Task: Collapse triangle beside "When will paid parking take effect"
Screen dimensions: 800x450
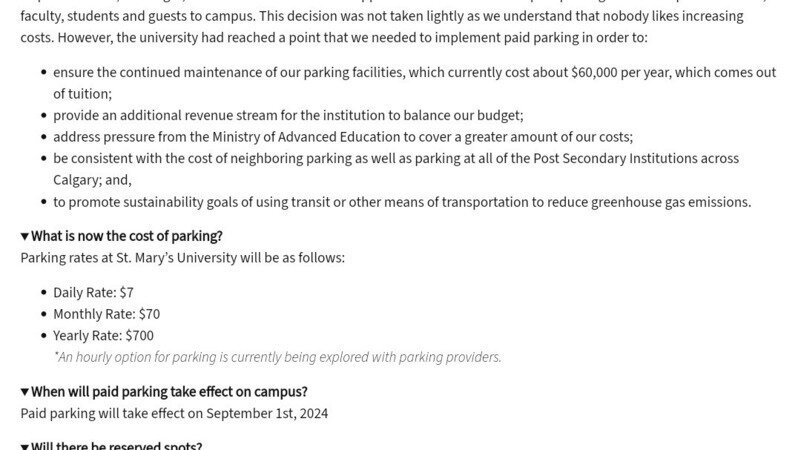Action: tap(25, 392)
